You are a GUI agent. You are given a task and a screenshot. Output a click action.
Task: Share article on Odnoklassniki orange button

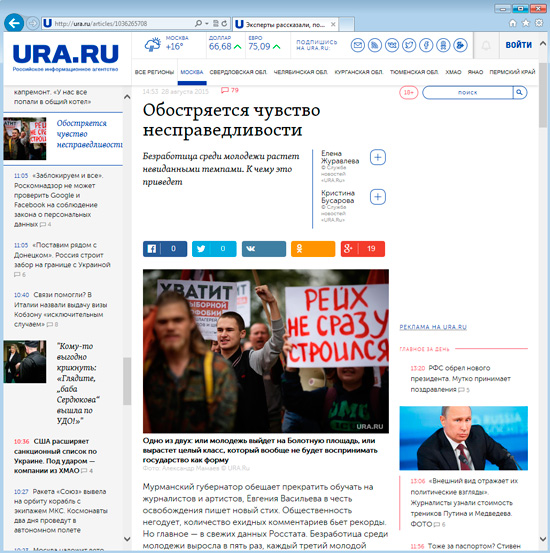tap(313, 249)
